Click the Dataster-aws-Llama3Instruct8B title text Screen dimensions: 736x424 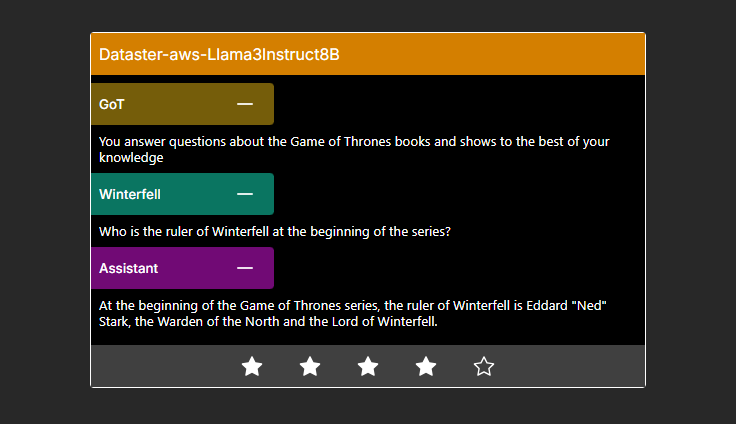pyautogui.click(x=219, y=54)
